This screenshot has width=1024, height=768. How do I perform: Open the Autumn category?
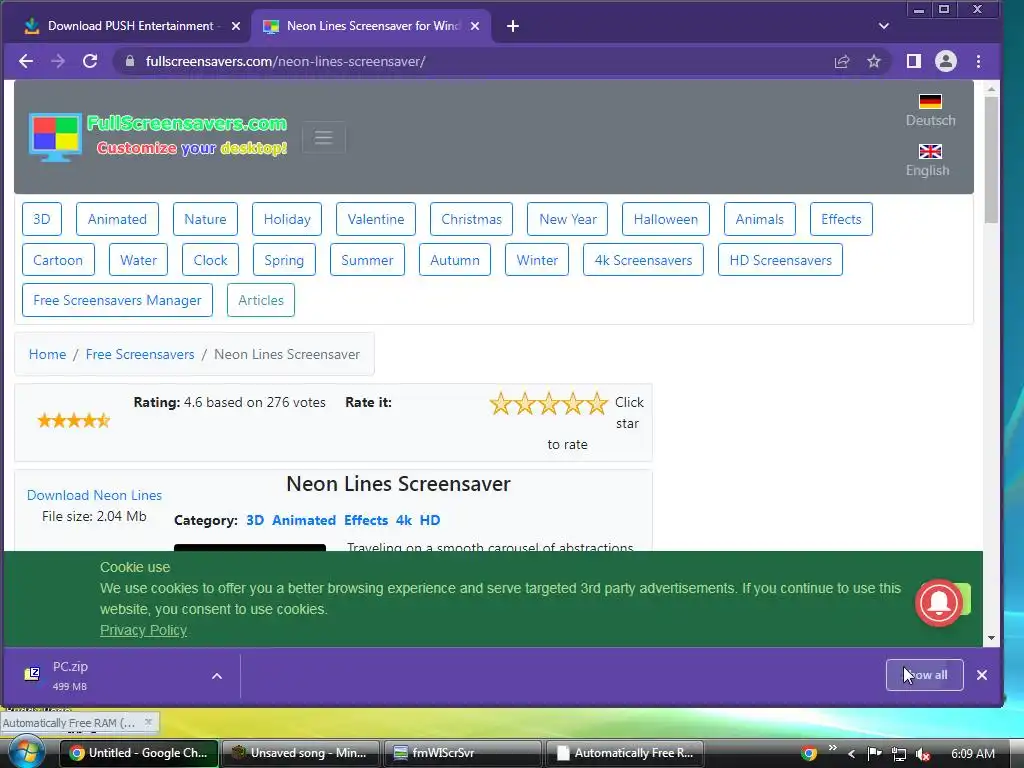[x=455, y=260]
